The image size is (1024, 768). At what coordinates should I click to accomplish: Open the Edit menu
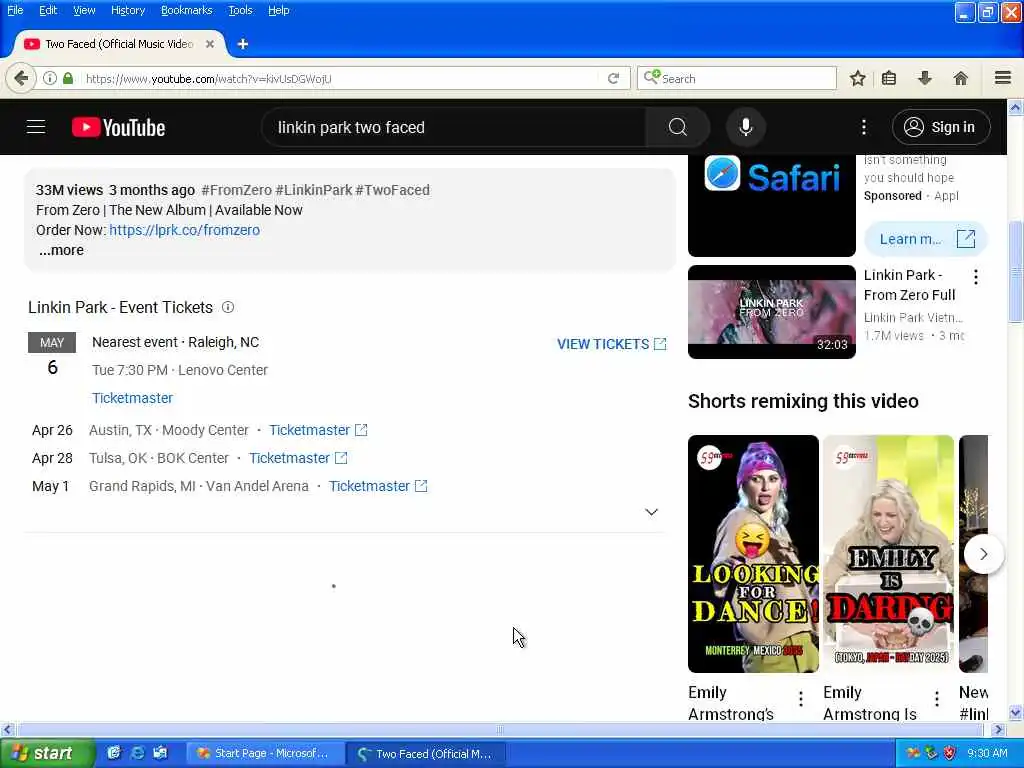48,10
